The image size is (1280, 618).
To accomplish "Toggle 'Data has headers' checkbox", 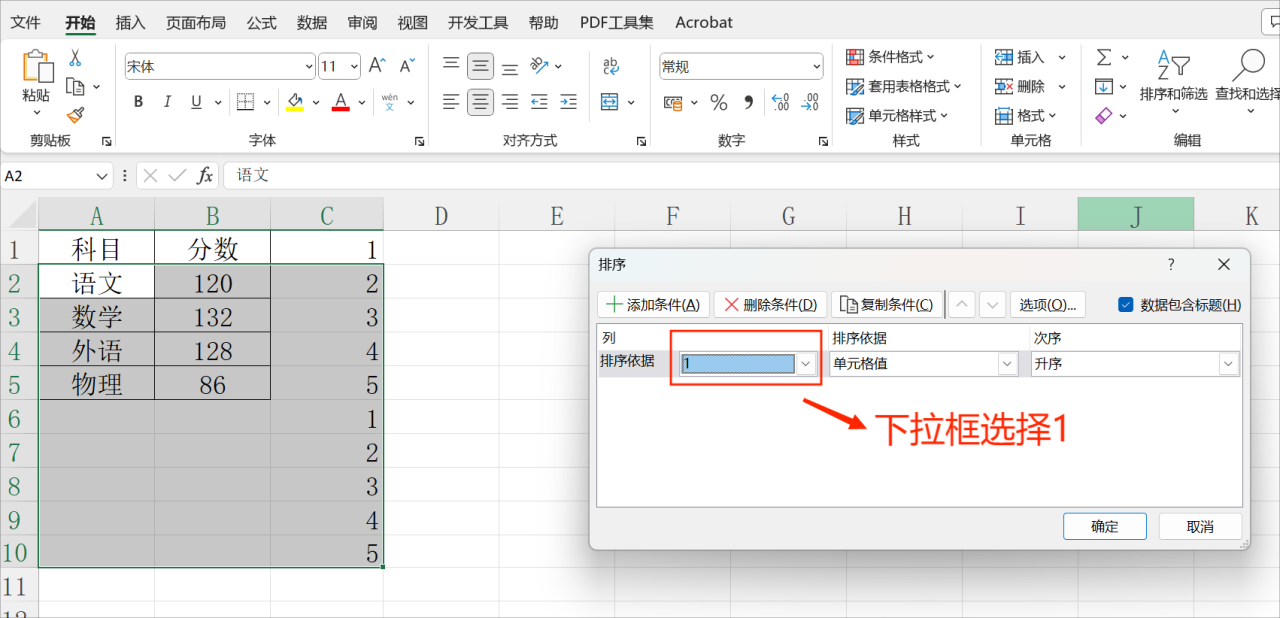I will click(1126, 304).
